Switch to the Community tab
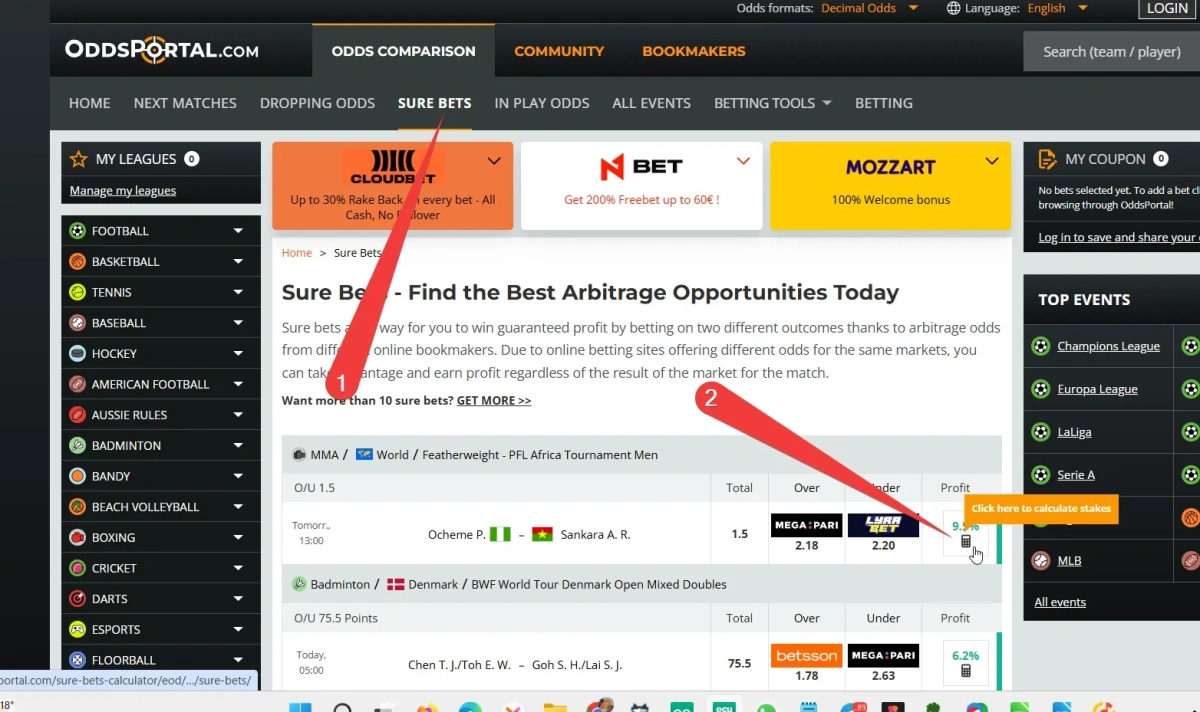1200x712 pixels. tap(559, 51)
